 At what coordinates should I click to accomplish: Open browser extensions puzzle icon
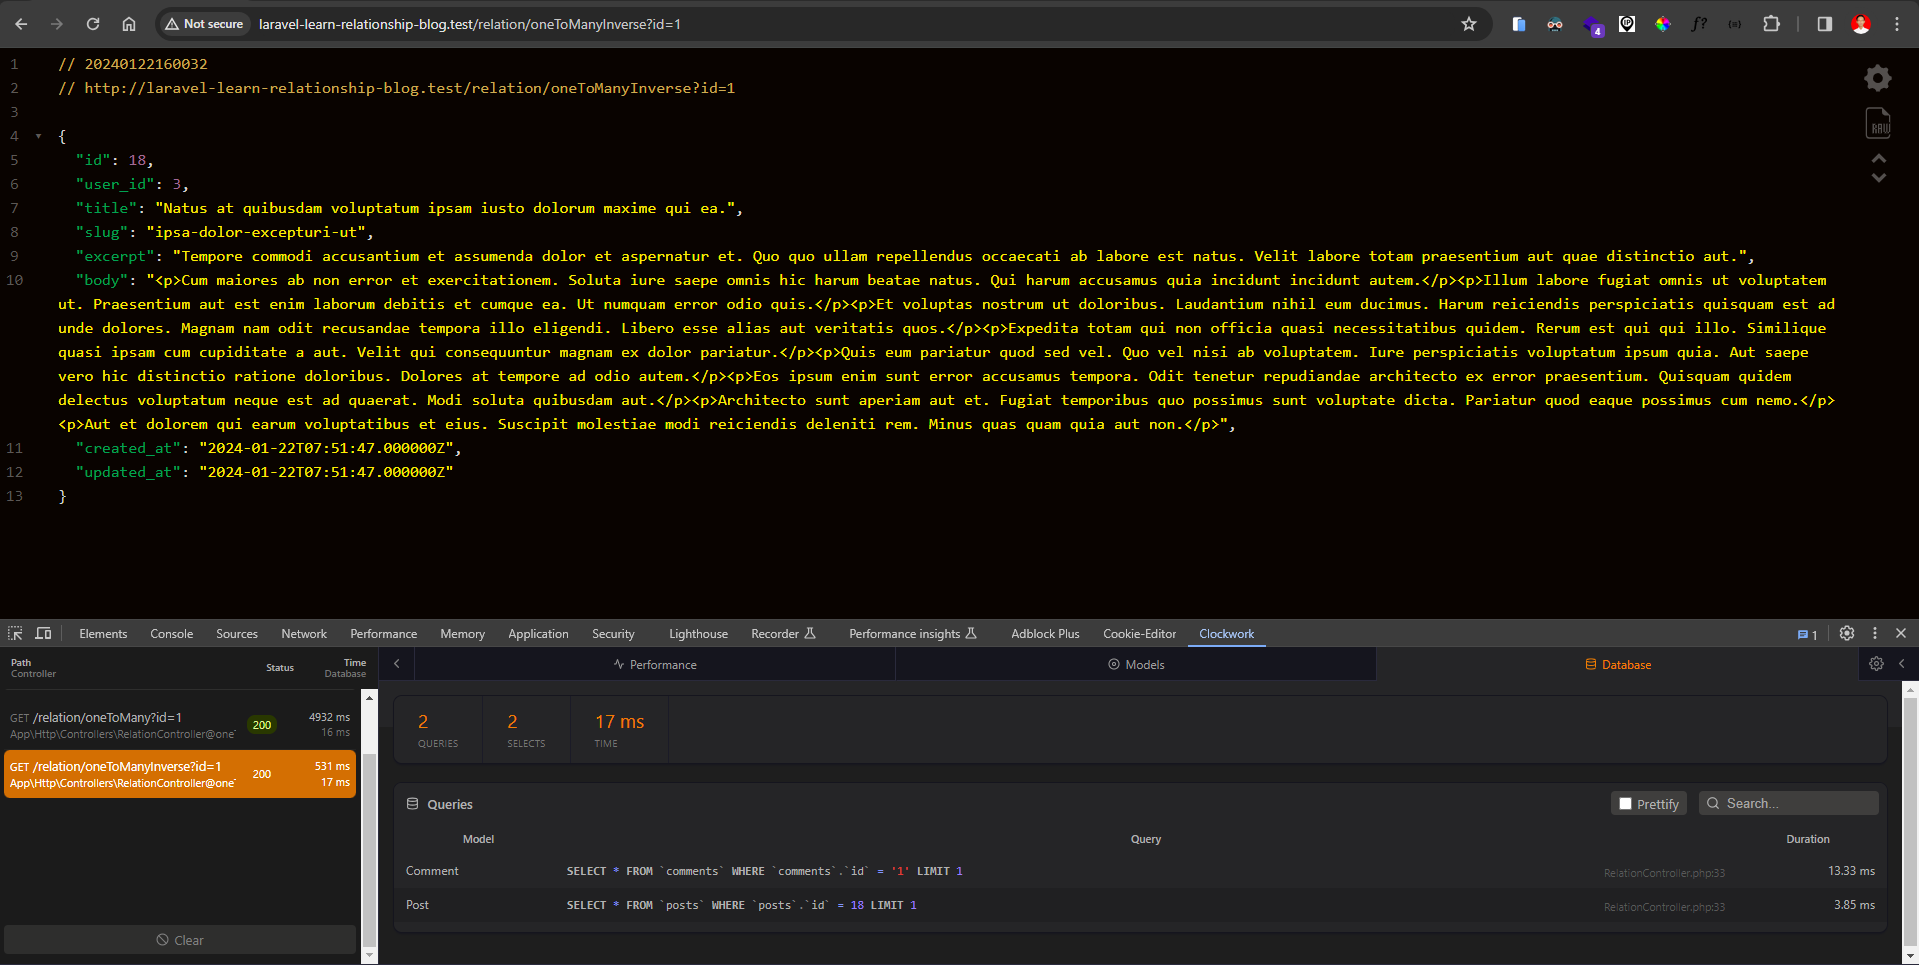coord(1771,24)
